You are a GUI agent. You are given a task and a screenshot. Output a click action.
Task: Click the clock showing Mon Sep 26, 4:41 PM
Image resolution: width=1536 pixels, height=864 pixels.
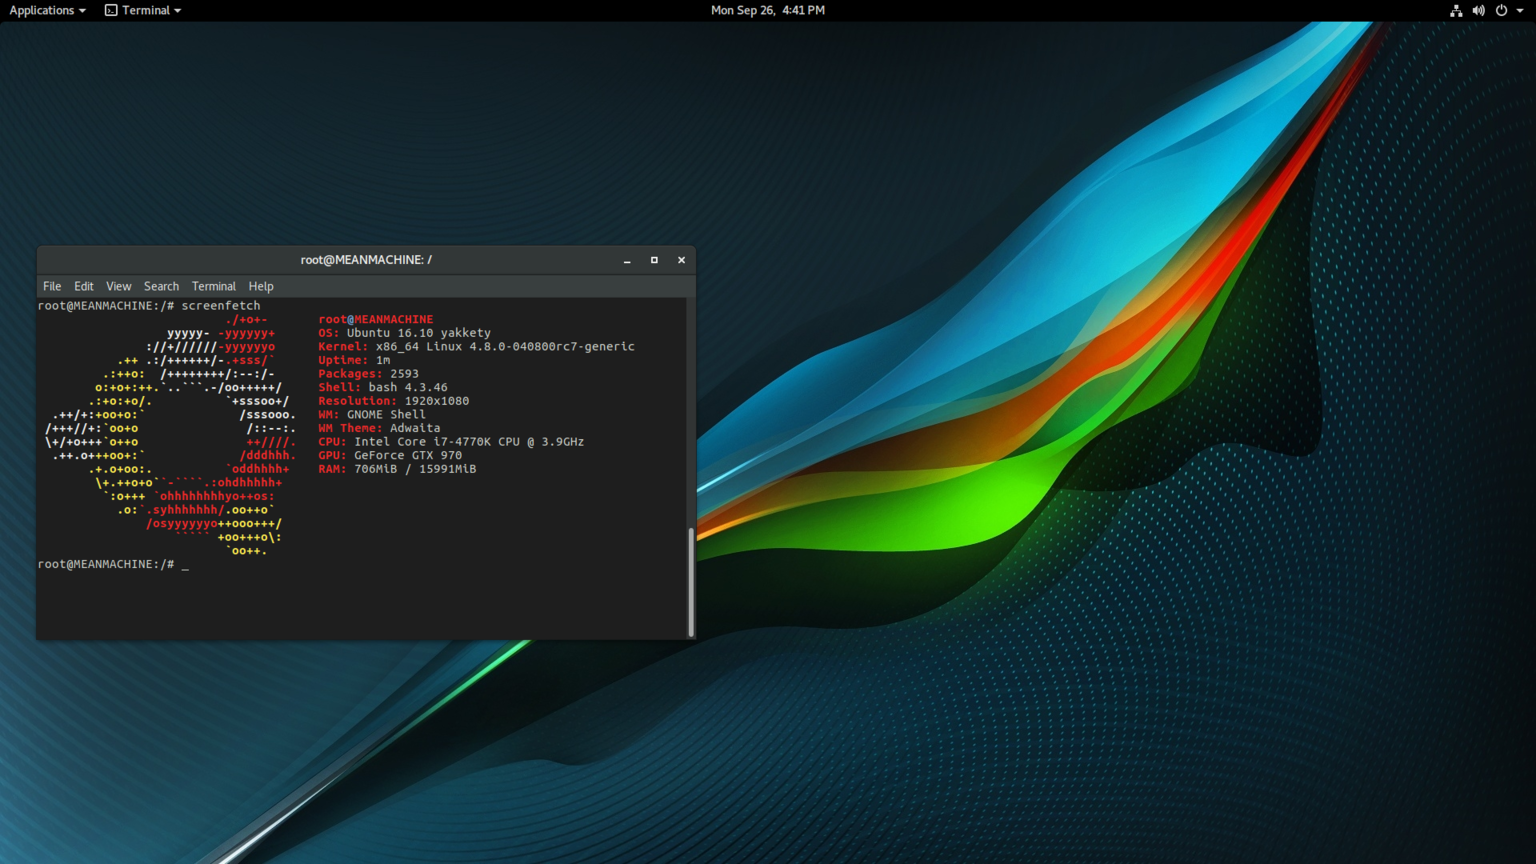pyautogui.click(x=767, y=10)
